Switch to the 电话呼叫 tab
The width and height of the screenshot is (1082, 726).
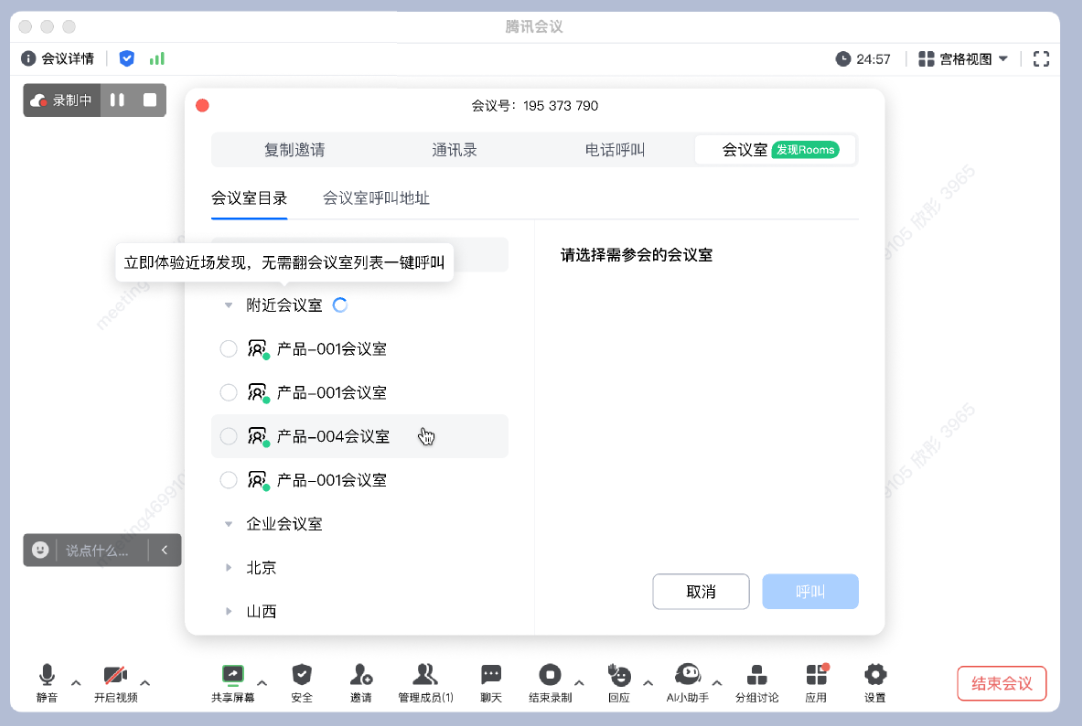[x=615, y=150]
